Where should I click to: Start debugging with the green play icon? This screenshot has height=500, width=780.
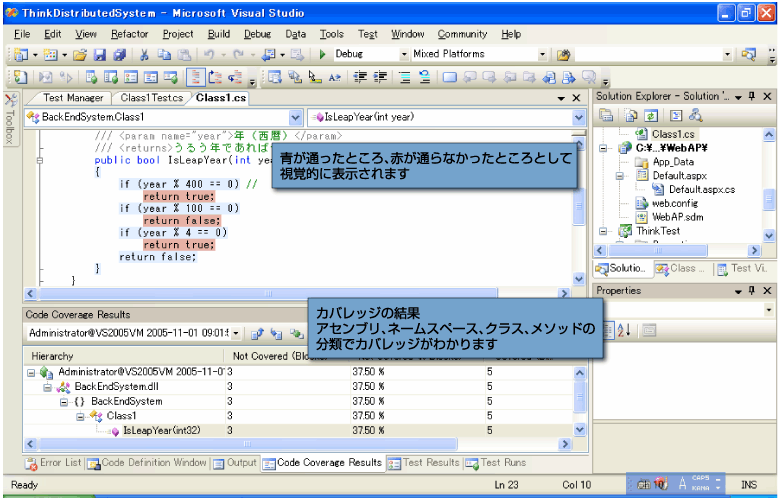(322, 54)
